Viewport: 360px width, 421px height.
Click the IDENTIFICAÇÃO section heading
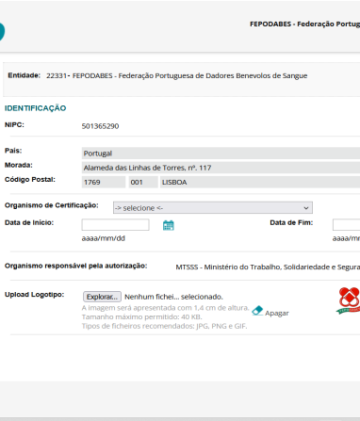(x=35, y=108)
